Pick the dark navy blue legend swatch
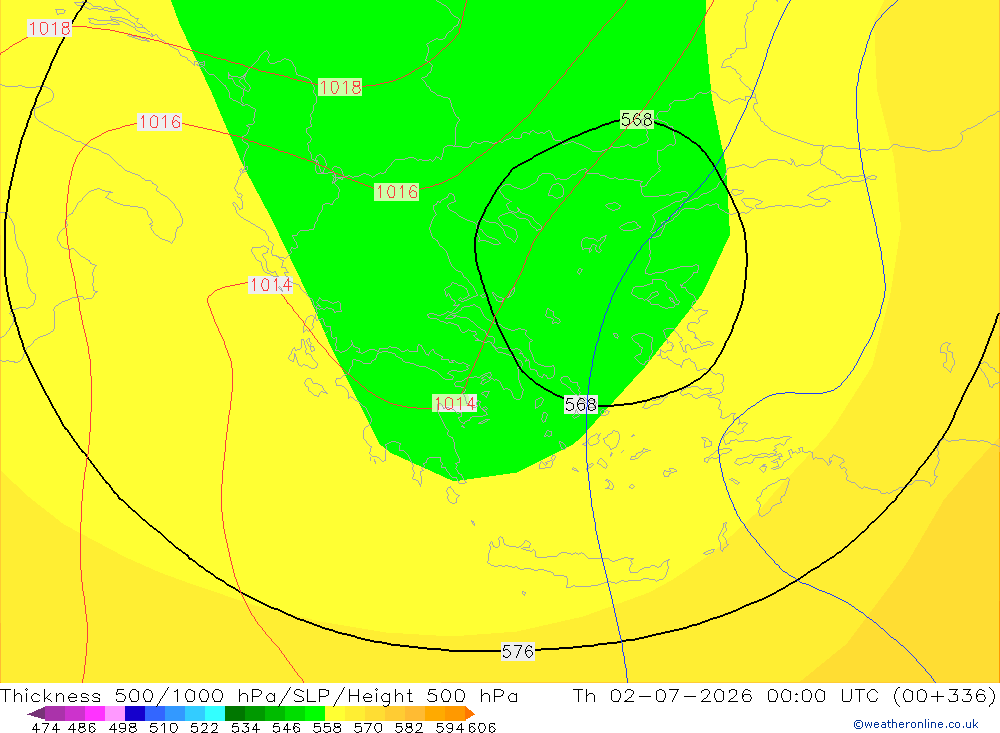1000x733 pixels. 135,714
